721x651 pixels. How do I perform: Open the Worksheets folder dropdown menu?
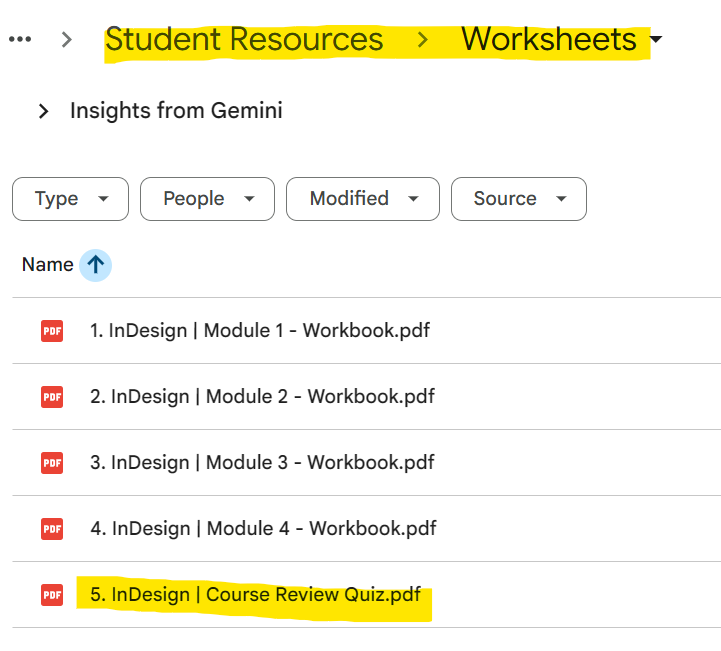(x=656, y=41)
